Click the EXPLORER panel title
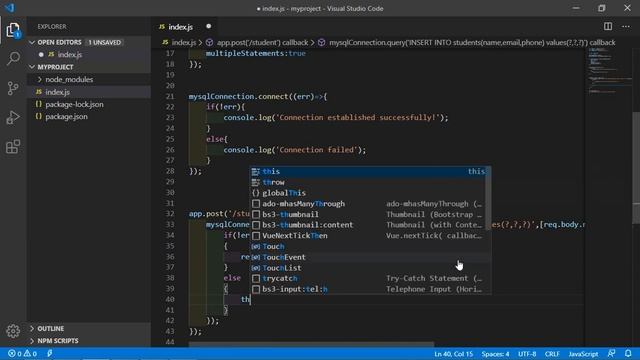The image size is (640, 360). tap(52, 27)
